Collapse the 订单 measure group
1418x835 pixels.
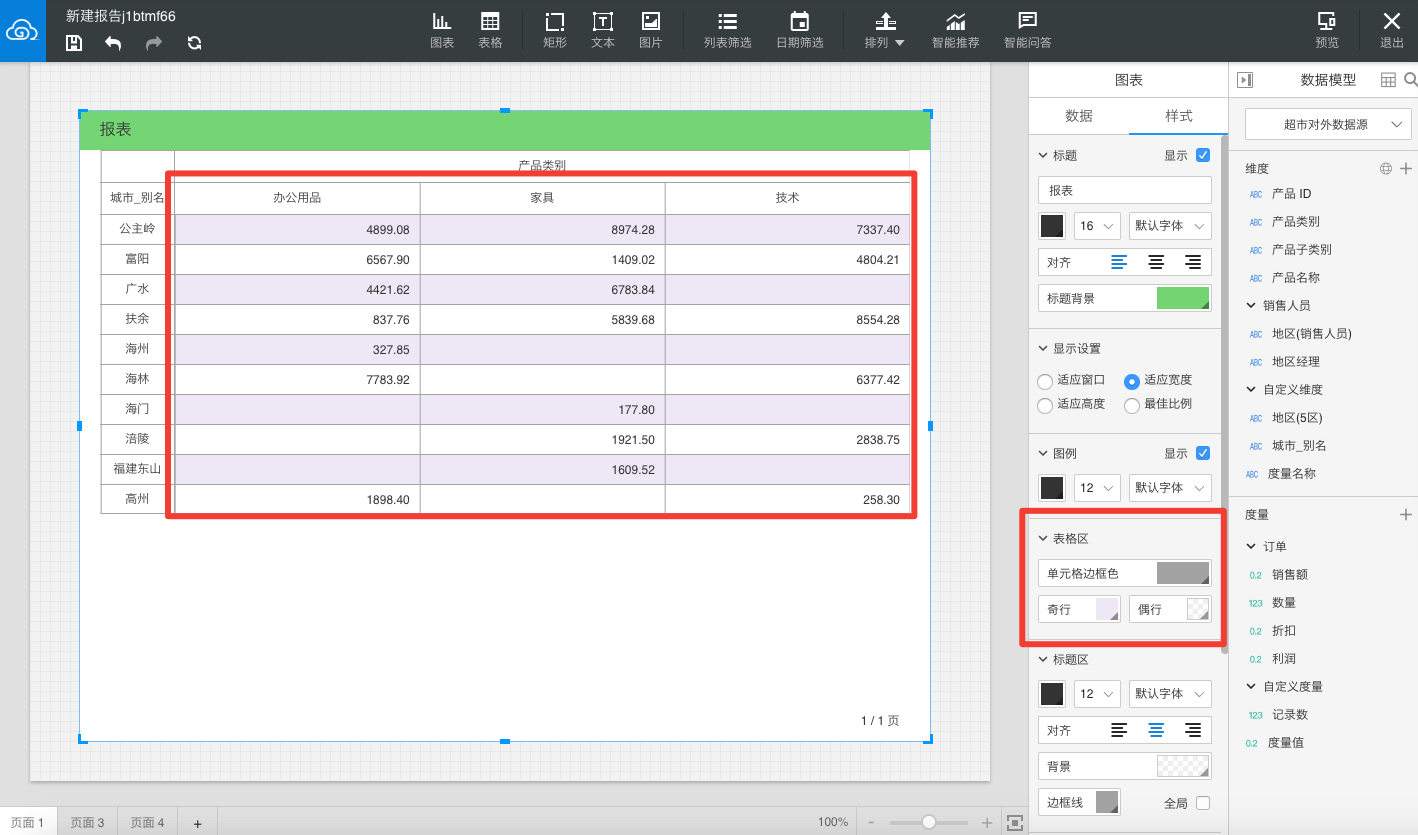(1251, 546)
